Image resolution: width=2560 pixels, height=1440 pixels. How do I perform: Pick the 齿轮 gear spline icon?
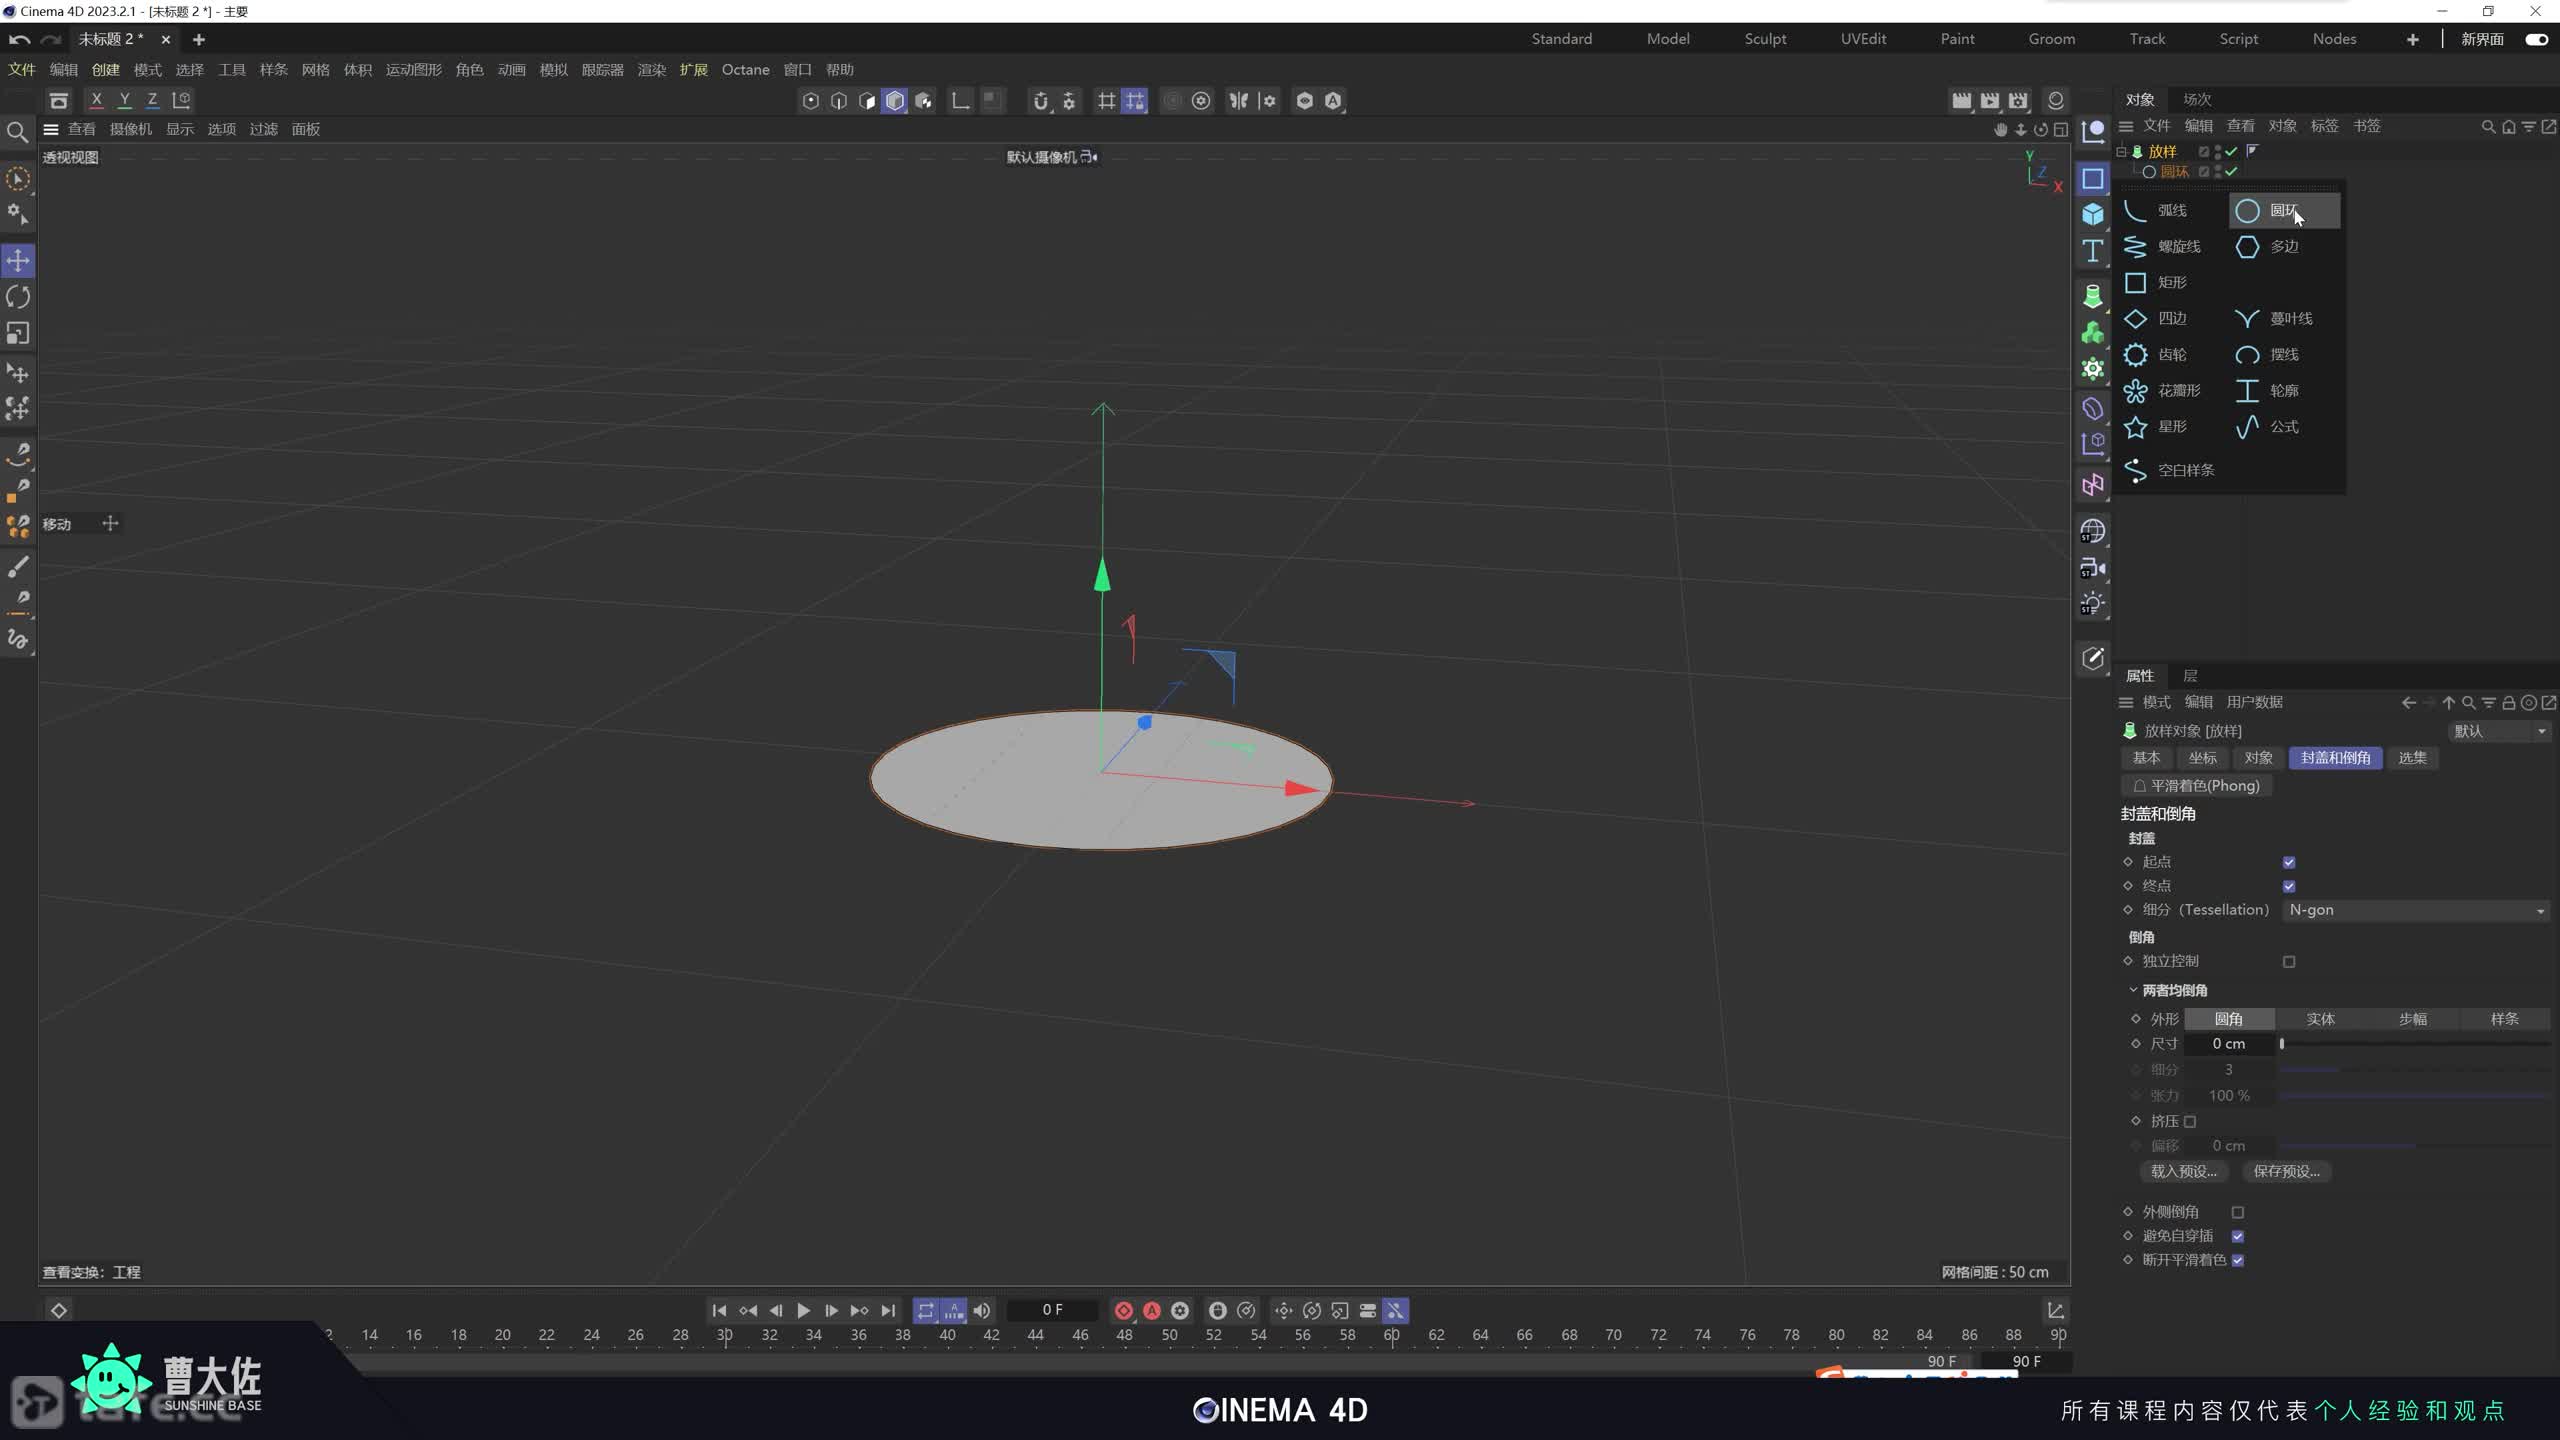click(2135, 355)
